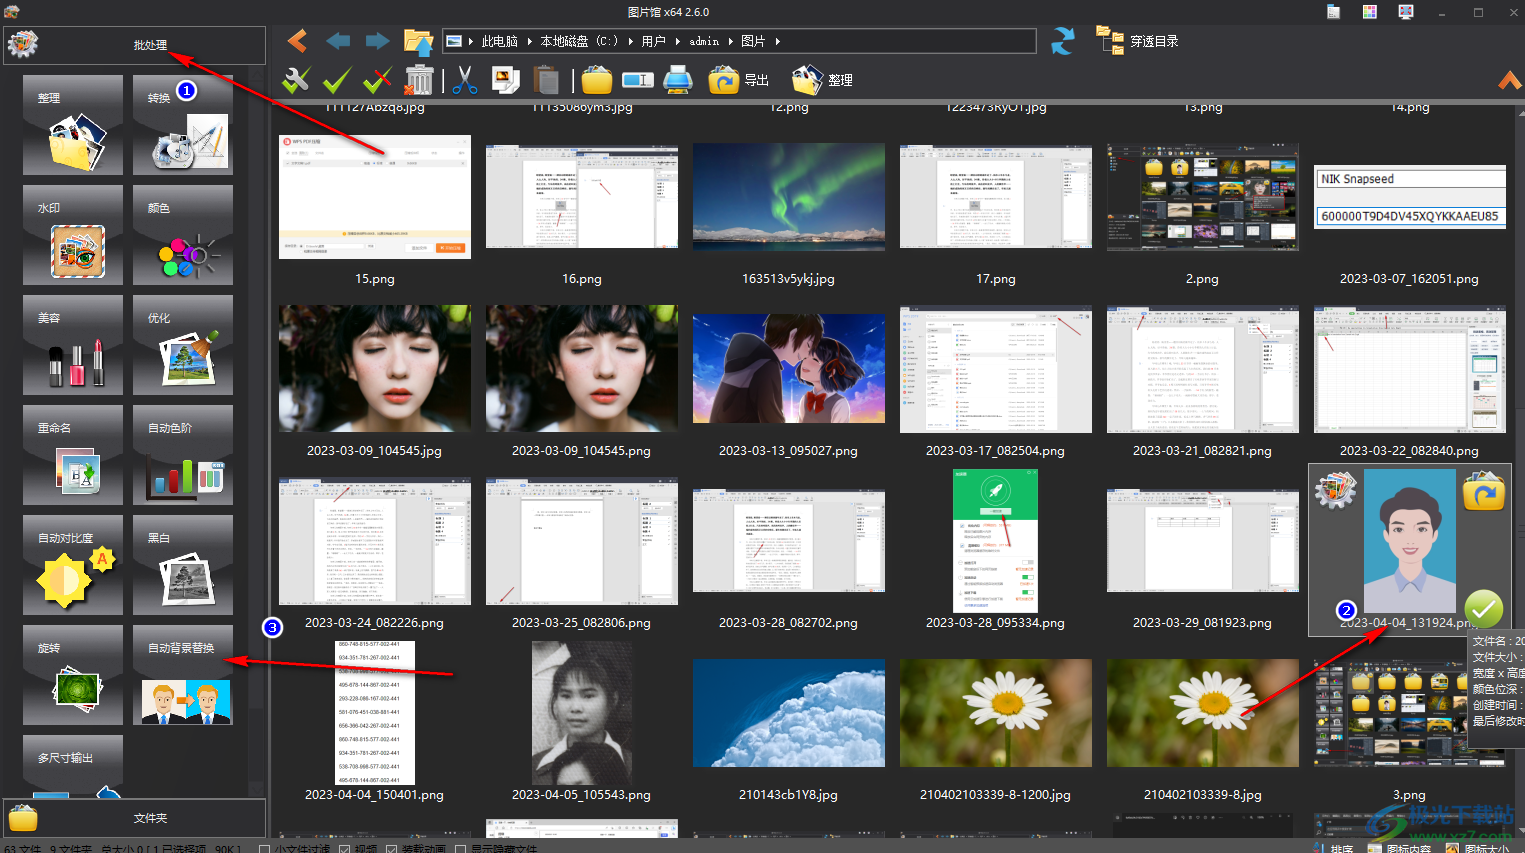Click 用户 in the address path
Viewport: 1525px width, 853px height.
coord(653,41)
